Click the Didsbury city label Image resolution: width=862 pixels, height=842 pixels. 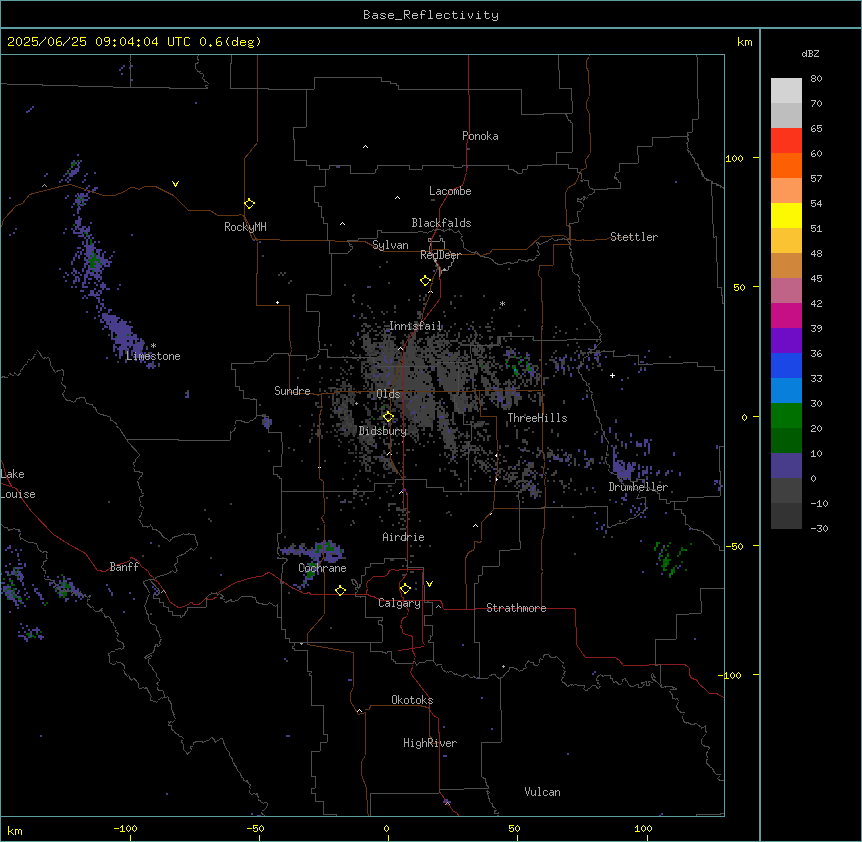coord(383,431)
